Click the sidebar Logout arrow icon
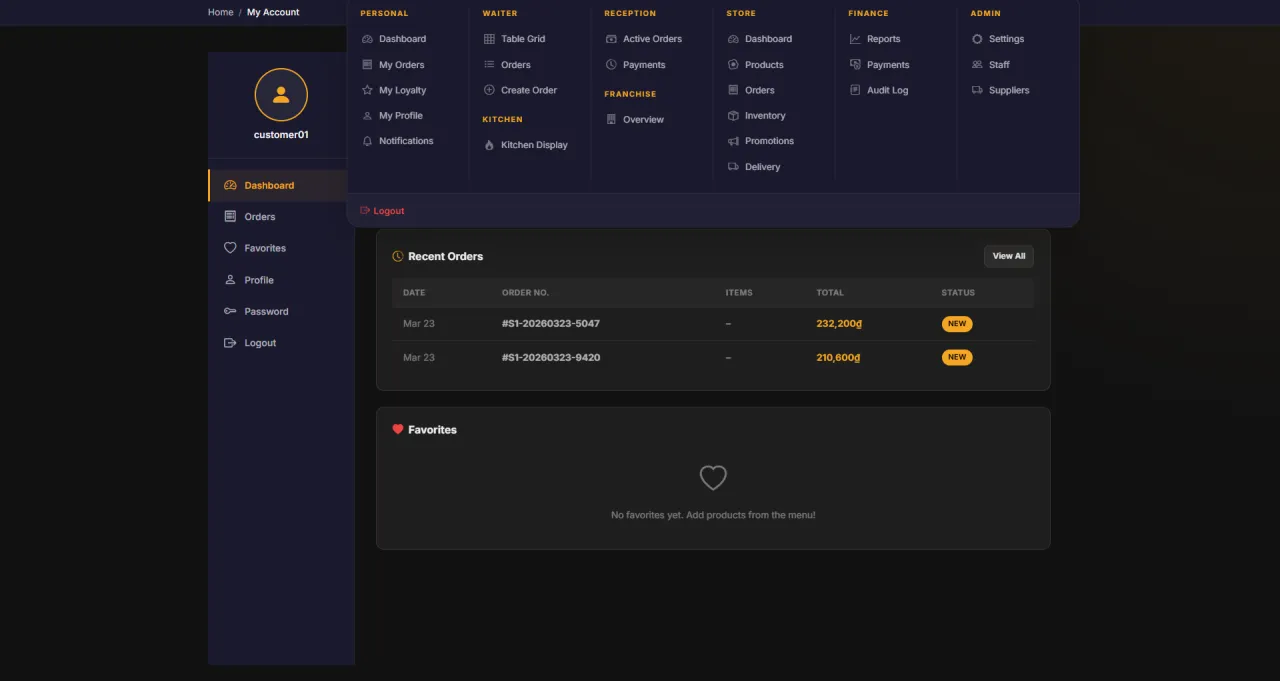 coord(230,343)
